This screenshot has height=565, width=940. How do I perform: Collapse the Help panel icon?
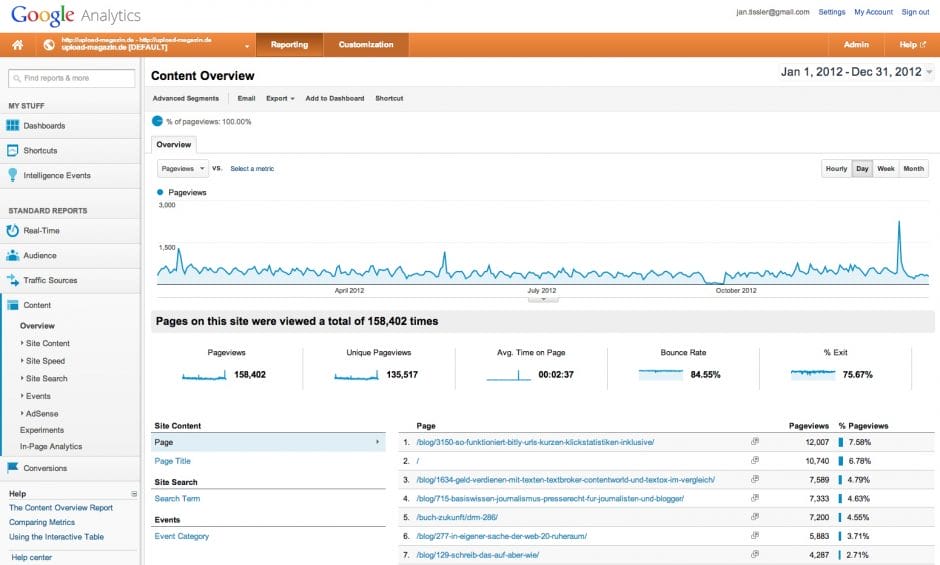(x=134, y=494)
